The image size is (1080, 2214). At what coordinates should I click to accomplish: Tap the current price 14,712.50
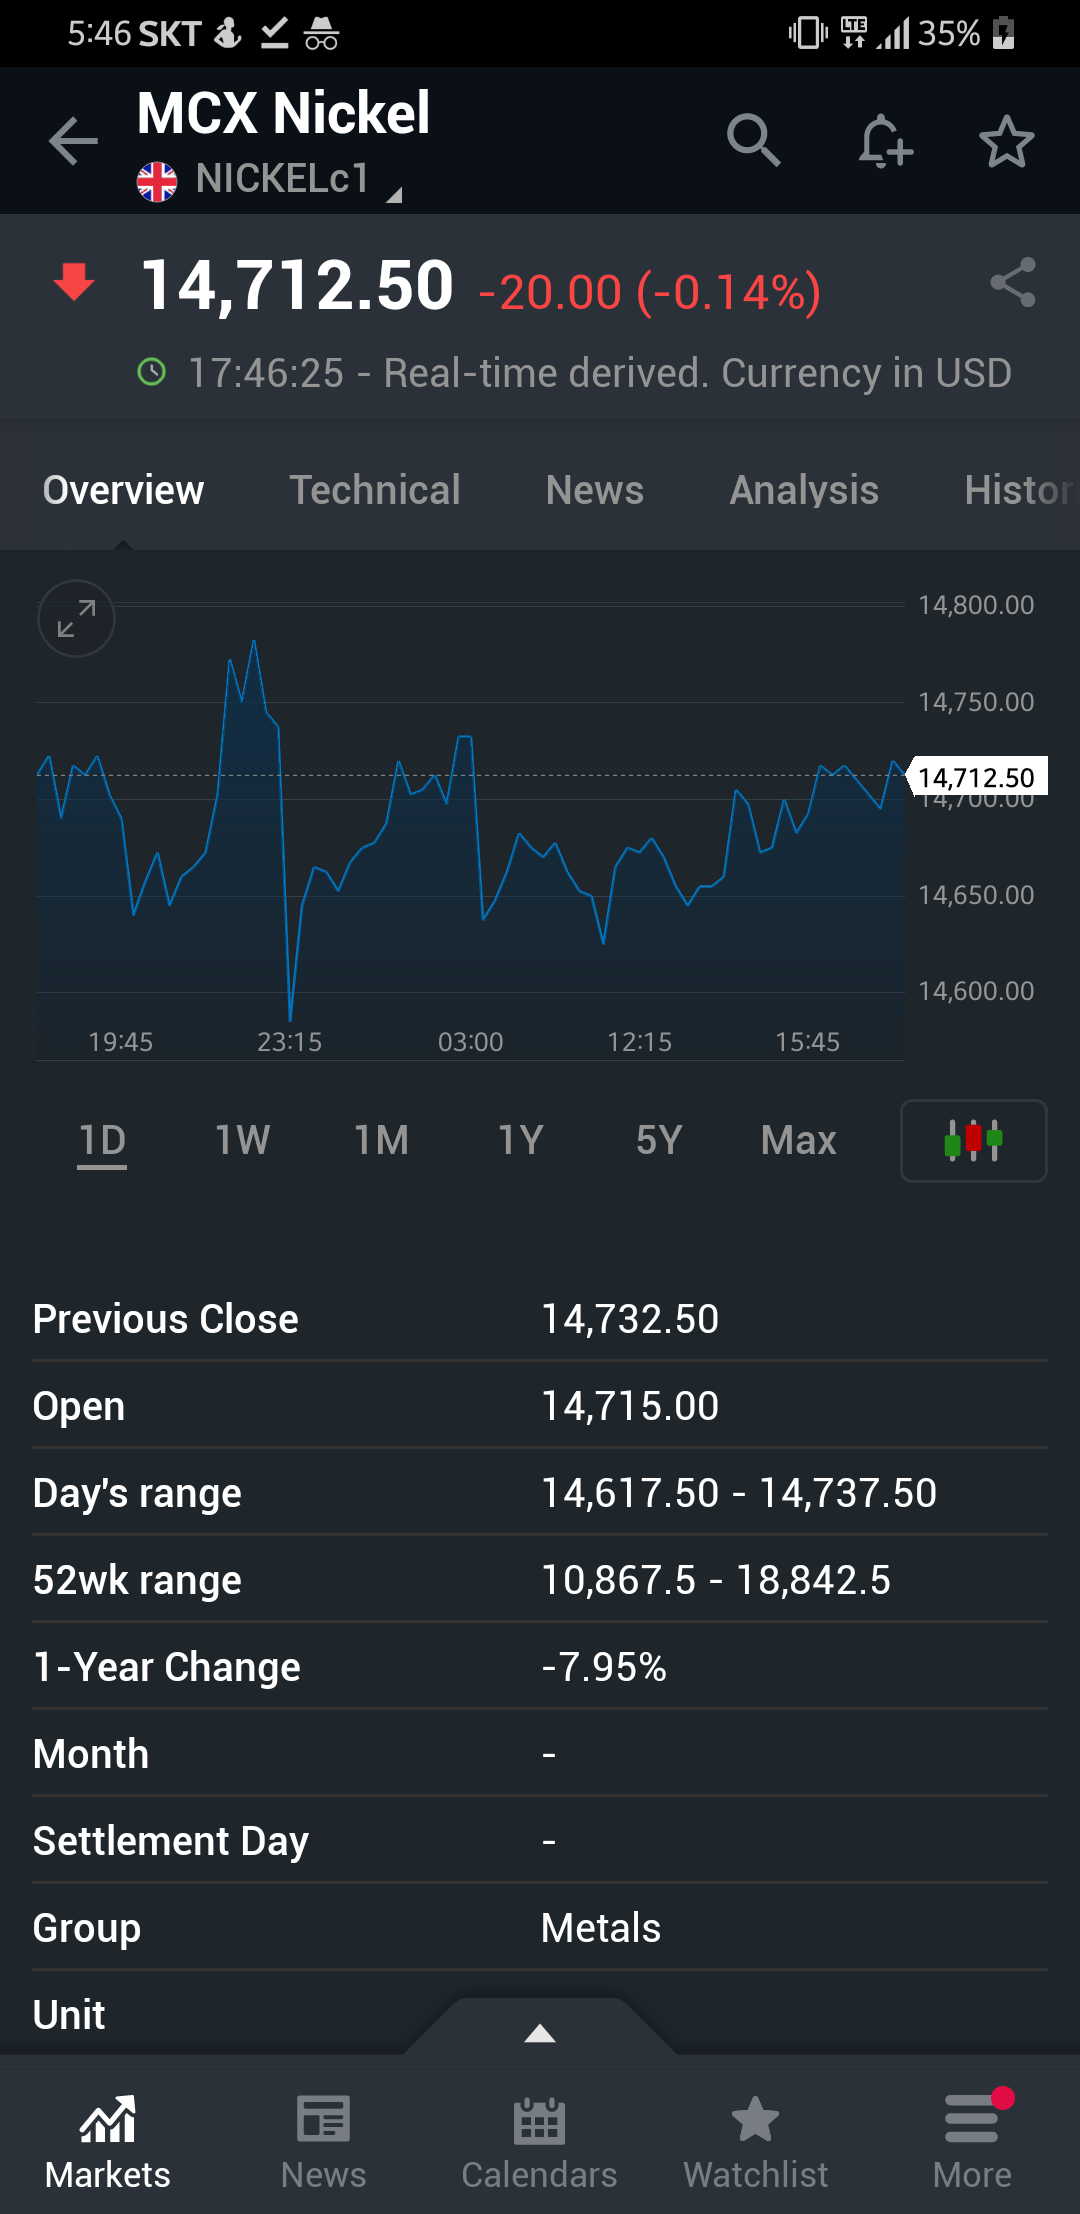click(297, 286)
